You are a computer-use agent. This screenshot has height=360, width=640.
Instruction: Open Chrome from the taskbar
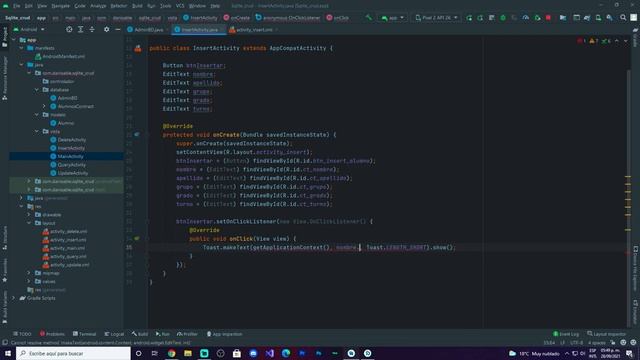point(171,353)
